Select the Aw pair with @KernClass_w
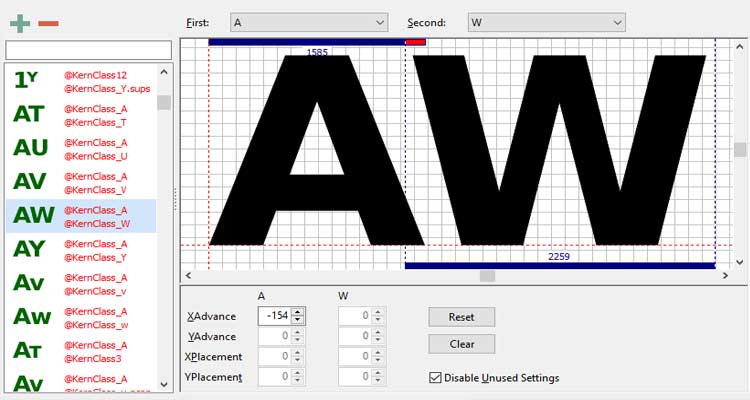 [81, 317]
